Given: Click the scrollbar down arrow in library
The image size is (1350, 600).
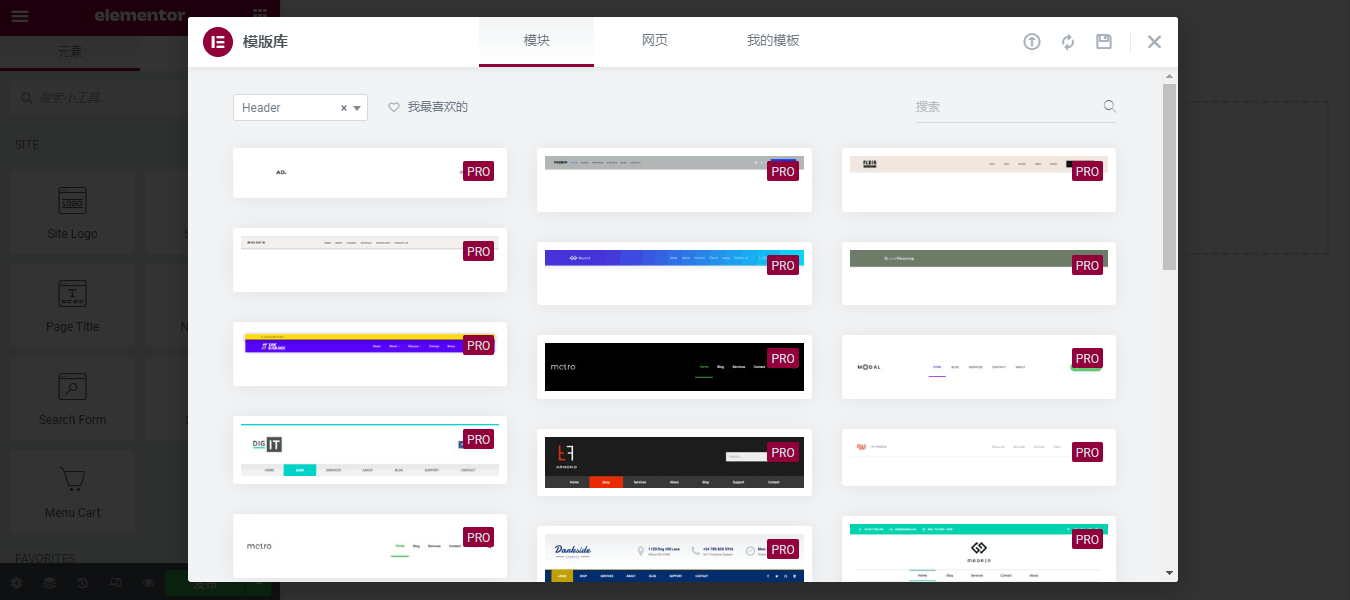Looking at the screenshot, I should coord(1169,573).
